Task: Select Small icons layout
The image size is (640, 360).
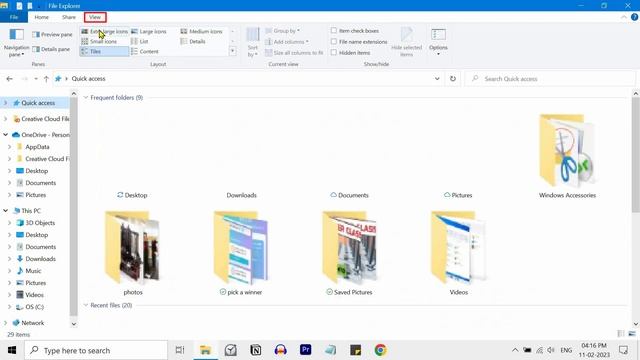Action: click(99, 42)
